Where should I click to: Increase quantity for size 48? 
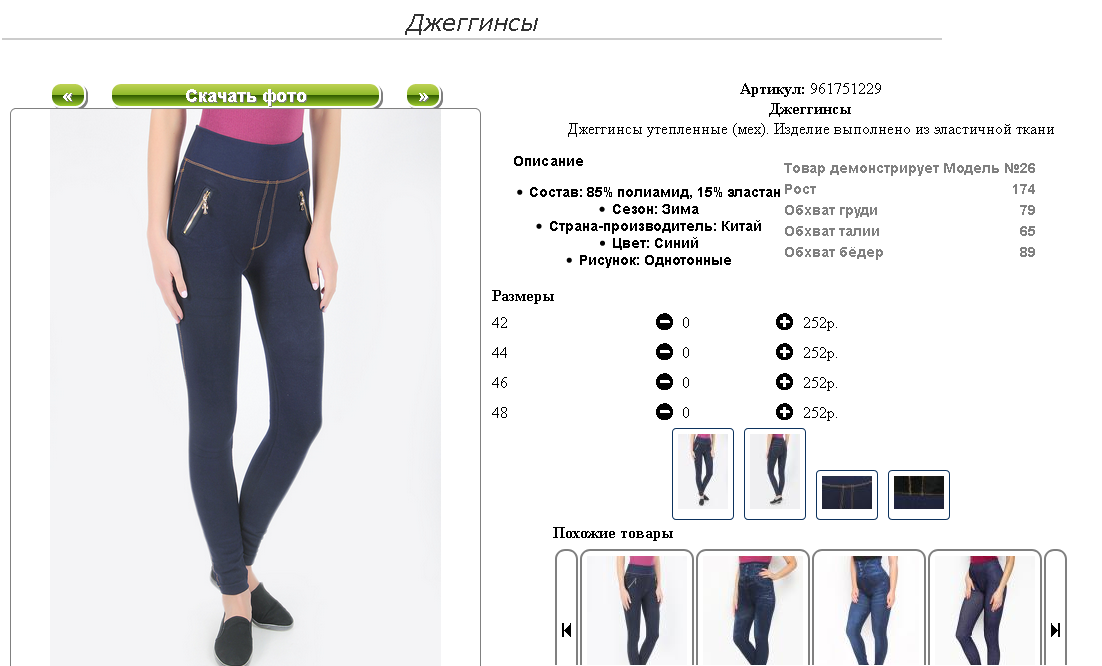click(x=784, y=412)
